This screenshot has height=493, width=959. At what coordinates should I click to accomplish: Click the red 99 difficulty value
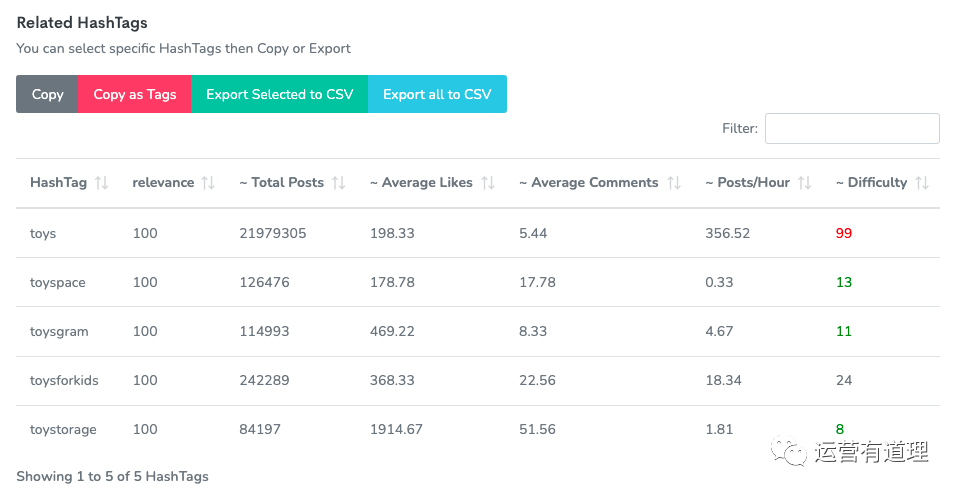pos(844,234)
